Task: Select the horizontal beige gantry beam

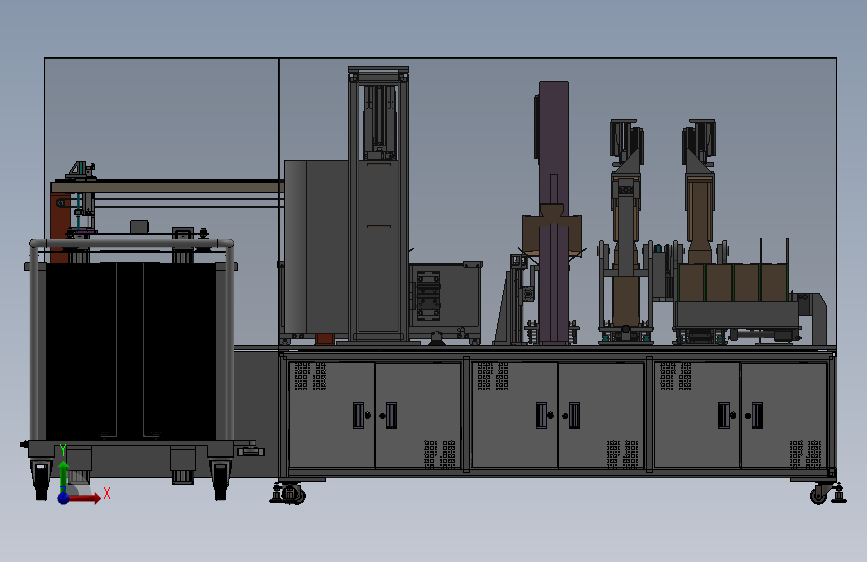Action: (168, 187)
